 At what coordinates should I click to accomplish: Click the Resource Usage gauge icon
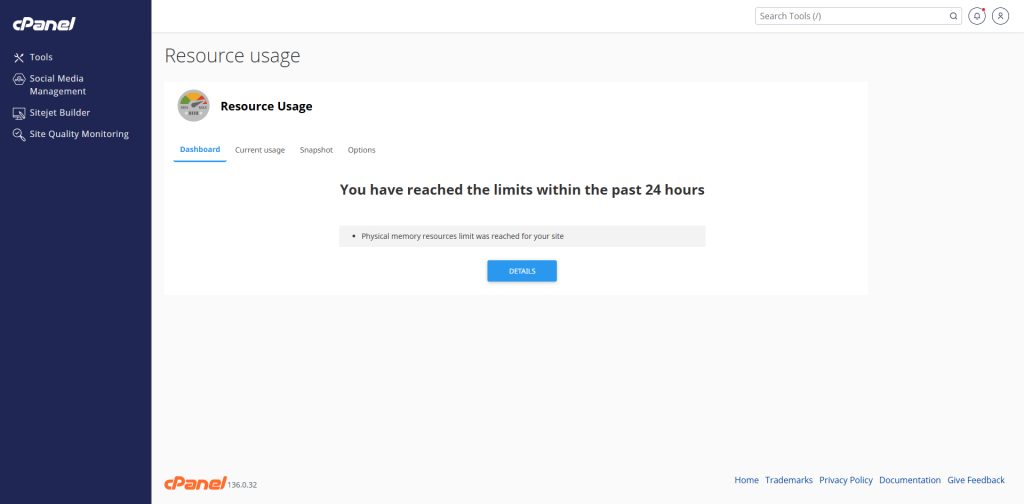coord(193,106)
